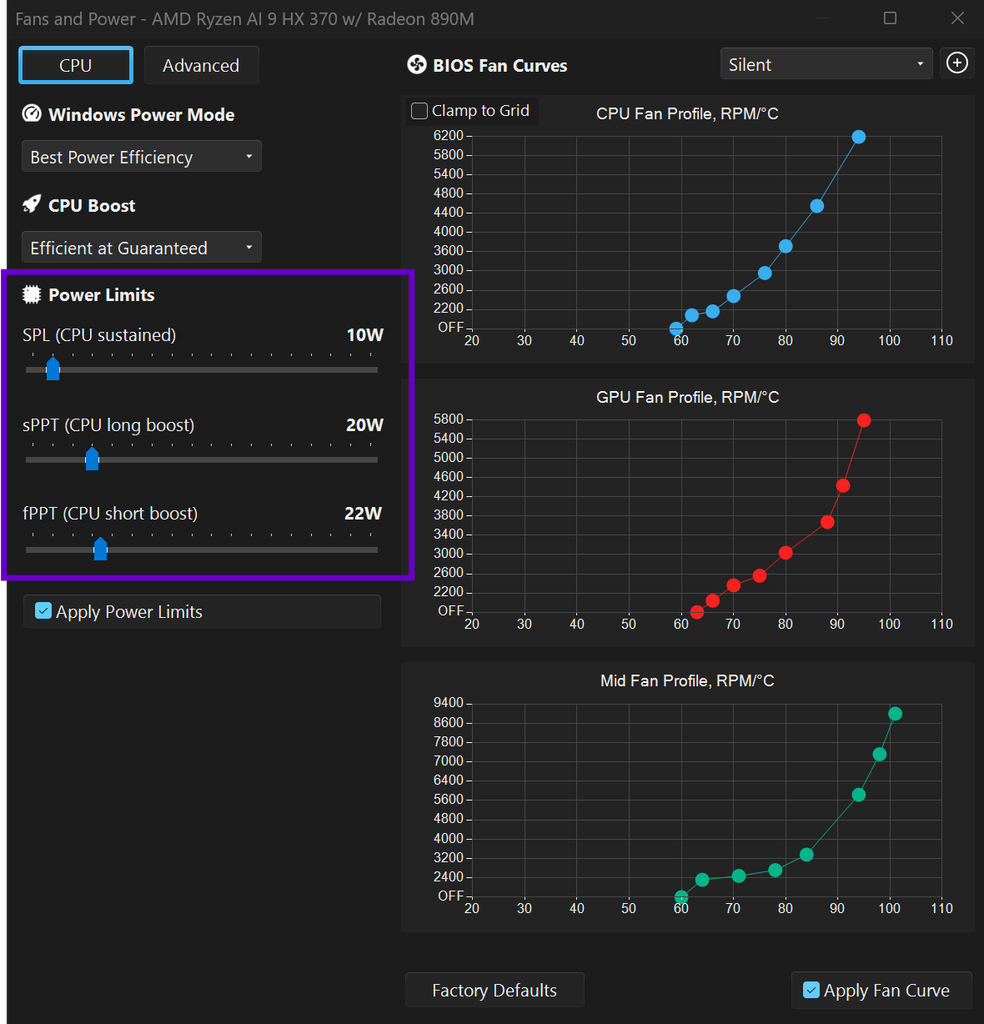Click the Windows Power Mode gauge icon
This screenshot has height=1024, width=984.
(x=31, y=114)
